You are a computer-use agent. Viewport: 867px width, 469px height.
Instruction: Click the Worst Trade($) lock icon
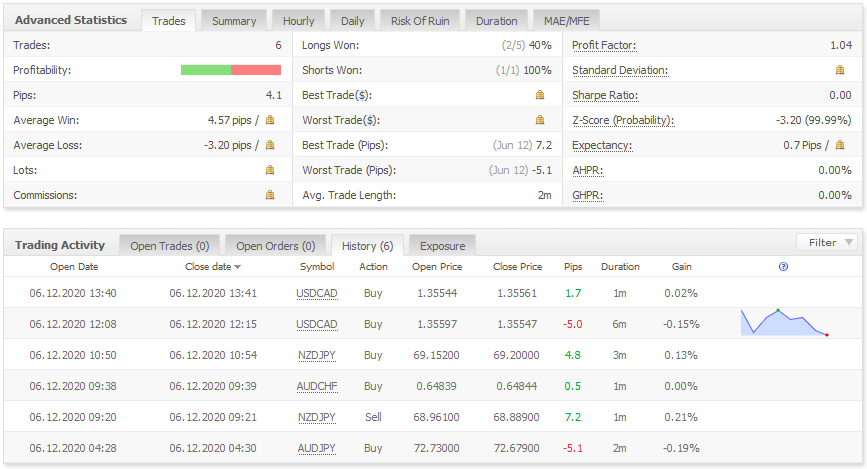(540, 120)
